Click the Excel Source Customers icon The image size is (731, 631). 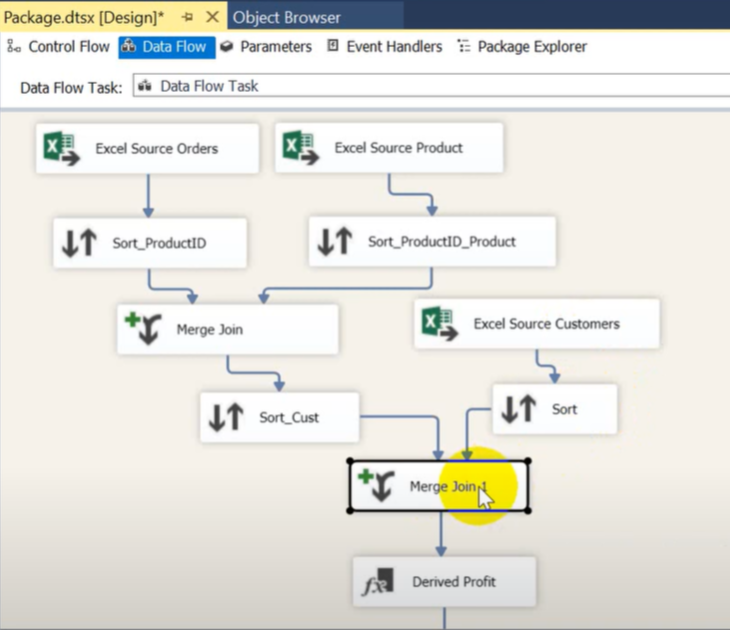tap(439, 324)
